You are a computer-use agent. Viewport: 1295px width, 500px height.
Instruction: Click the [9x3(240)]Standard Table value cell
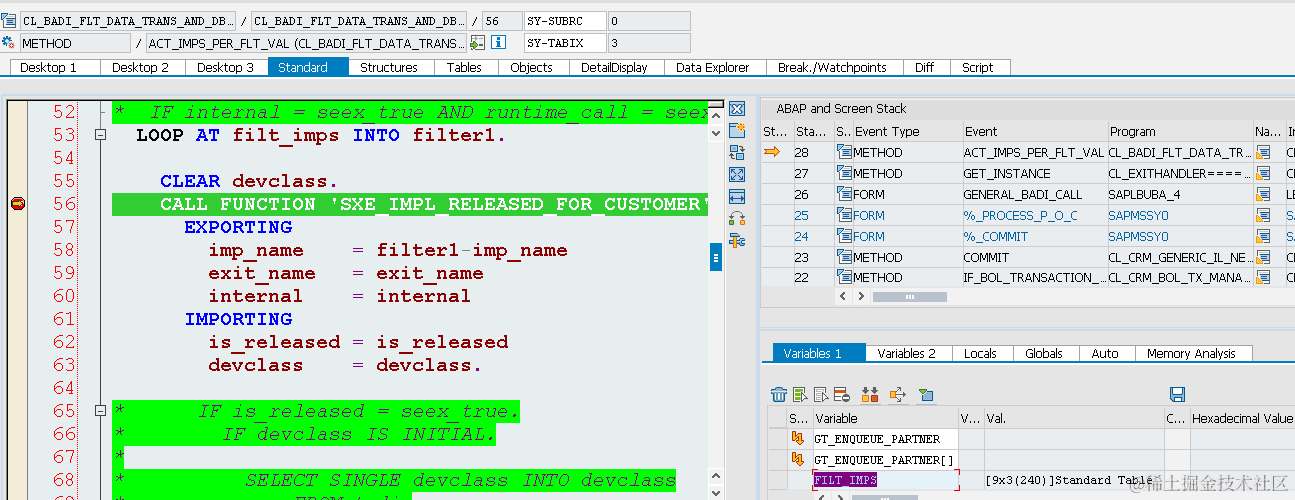point(1073,480)
